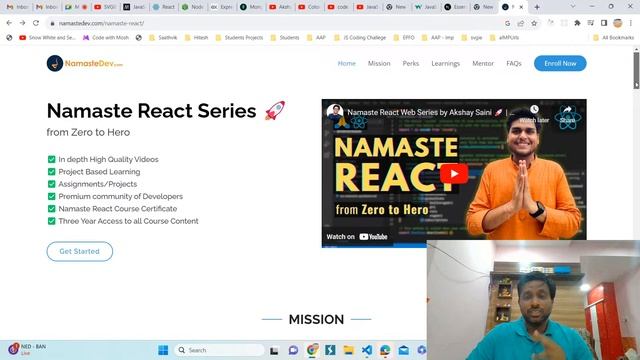Open the YouTube logo on the video
640x360 pixels.
coord(373,237)
